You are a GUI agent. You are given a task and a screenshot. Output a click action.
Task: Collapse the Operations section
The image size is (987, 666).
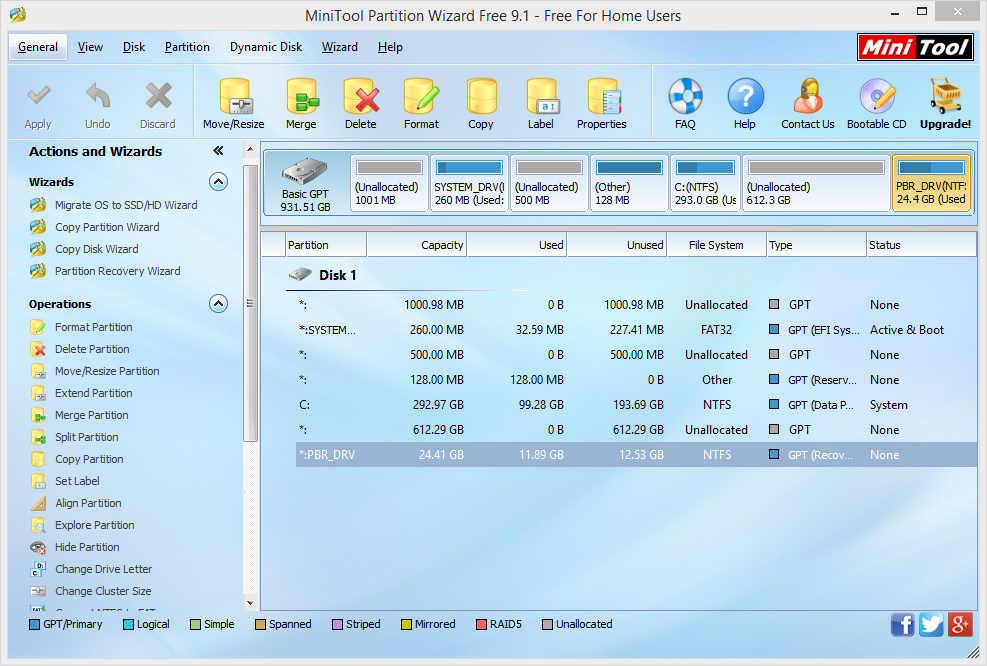tap(218, 304)
